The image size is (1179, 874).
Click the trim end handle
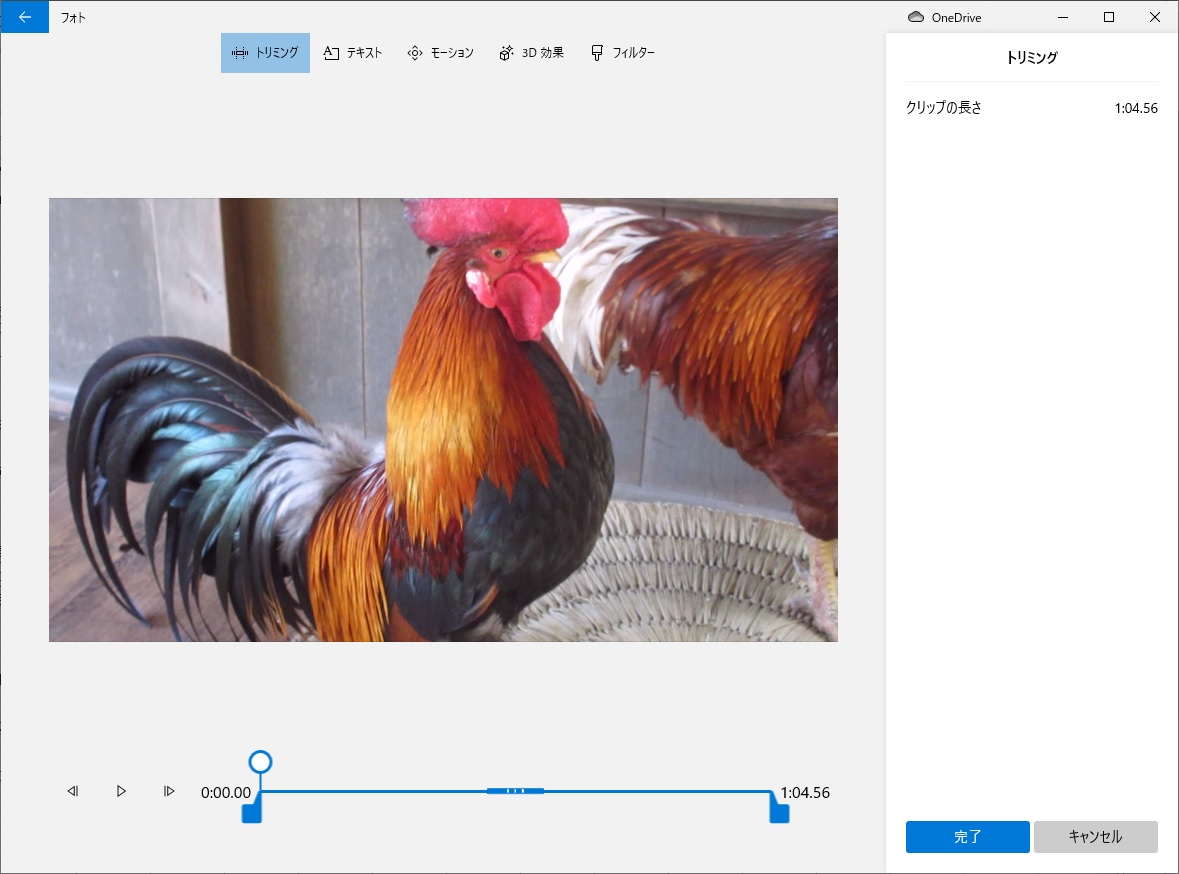[x=780, y=812]
